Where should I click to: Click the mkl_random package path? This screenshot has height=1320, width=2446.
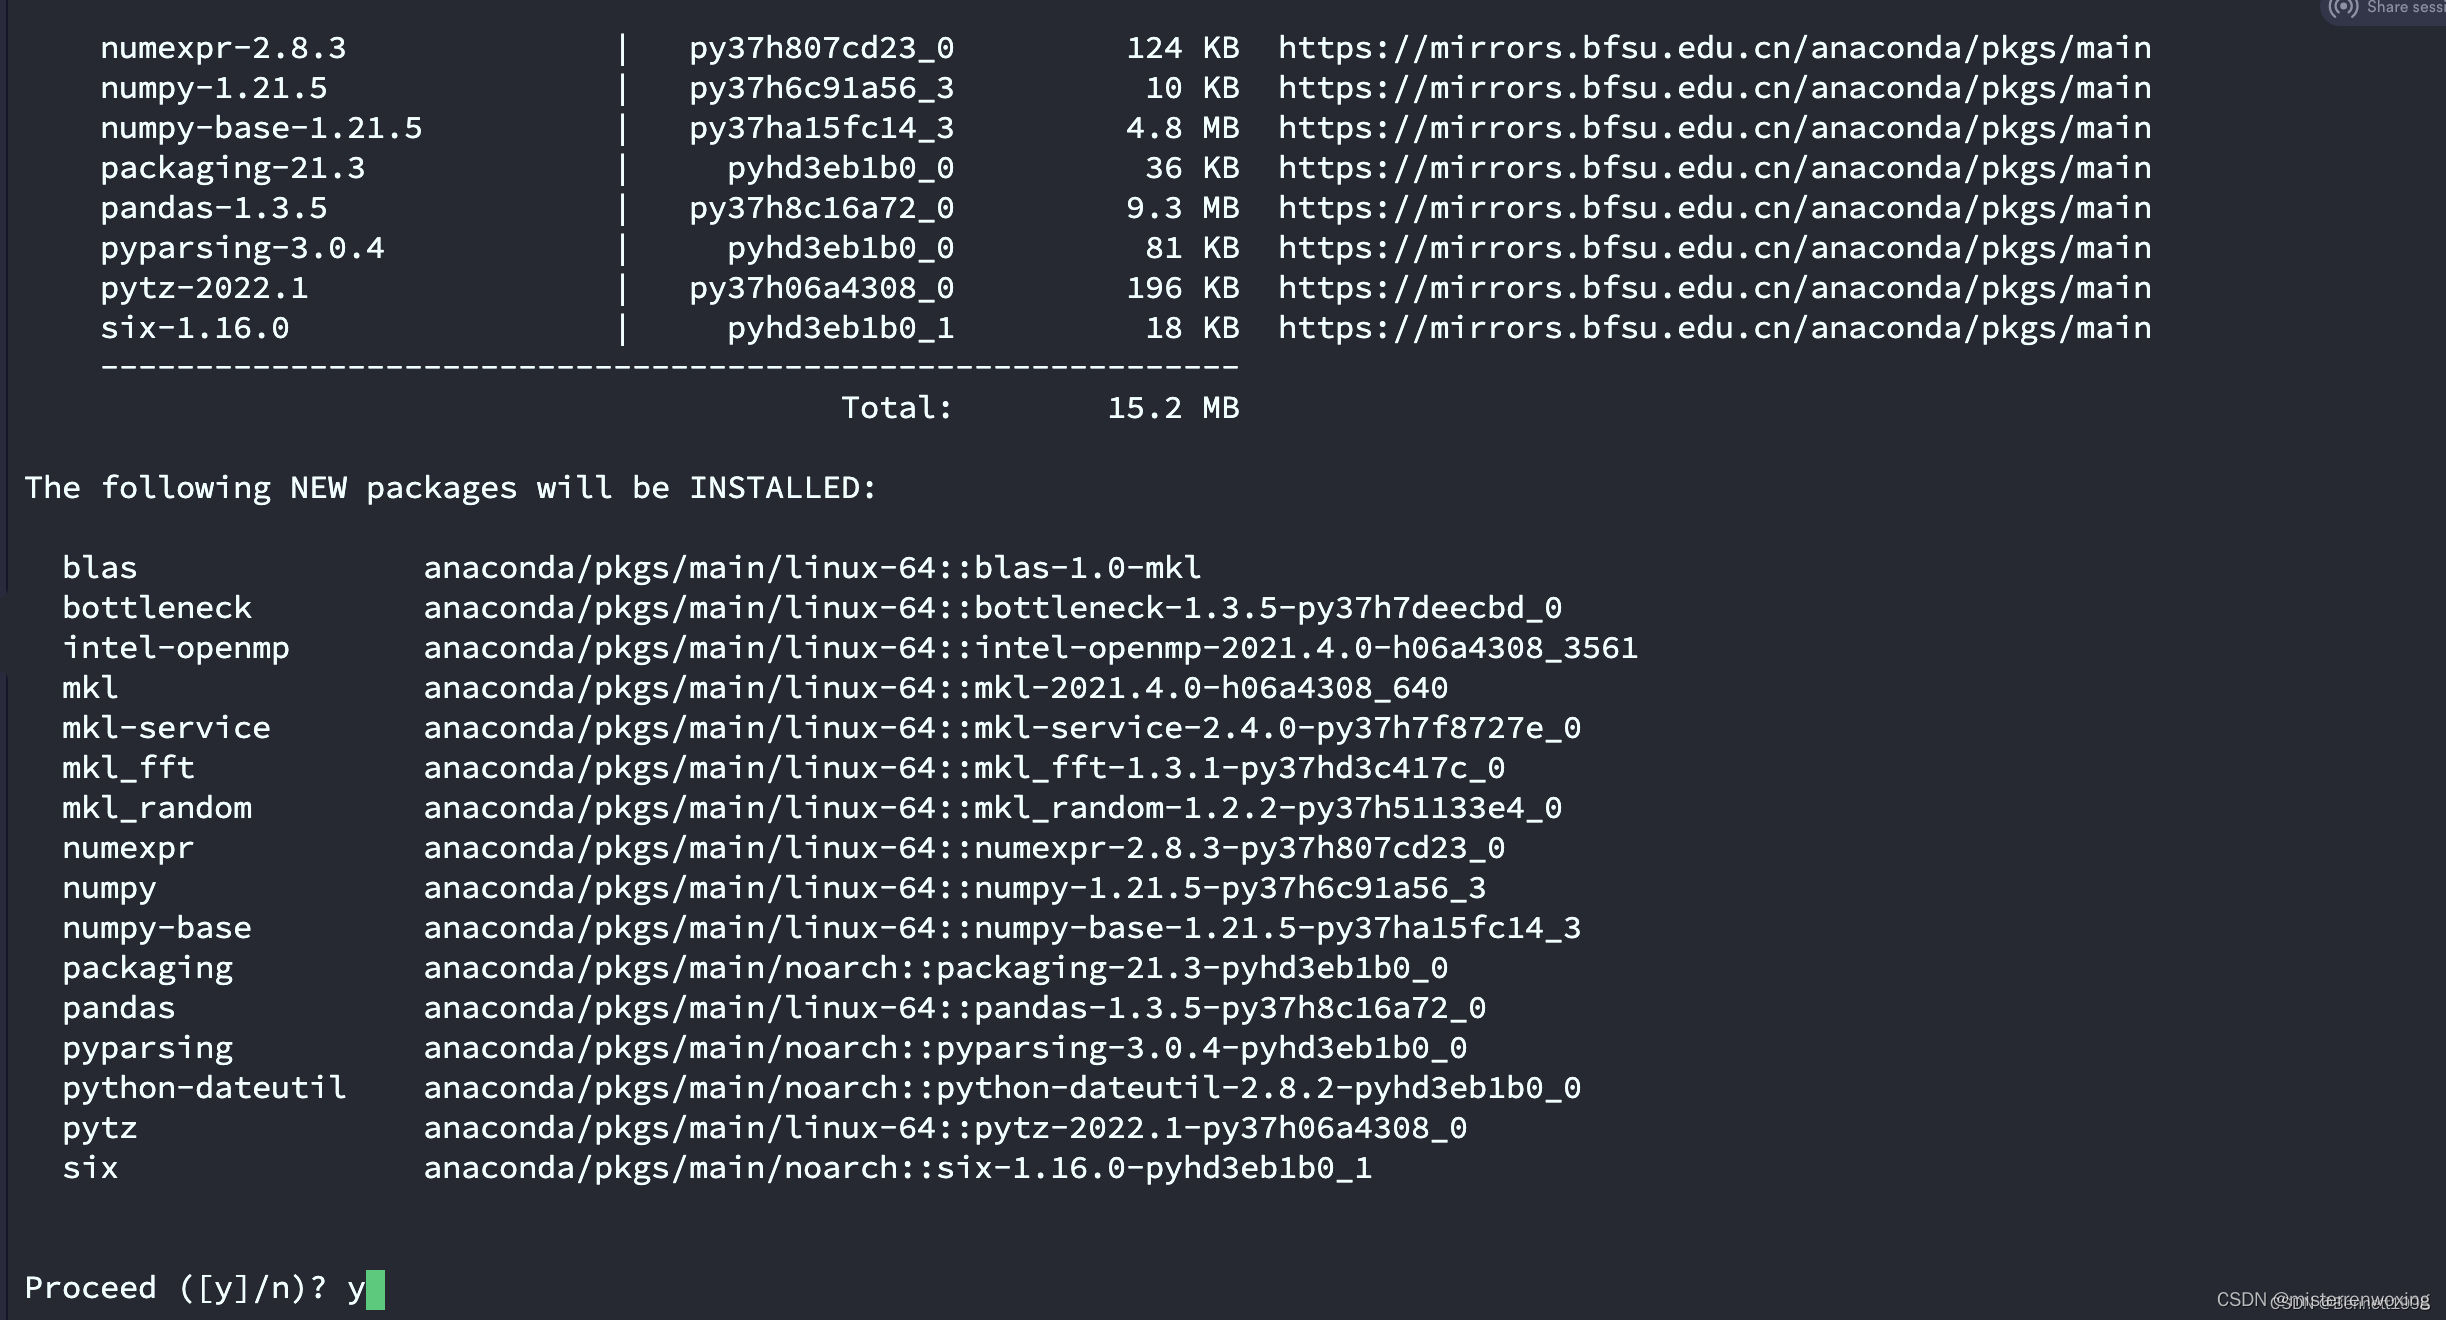coord(992,808)
